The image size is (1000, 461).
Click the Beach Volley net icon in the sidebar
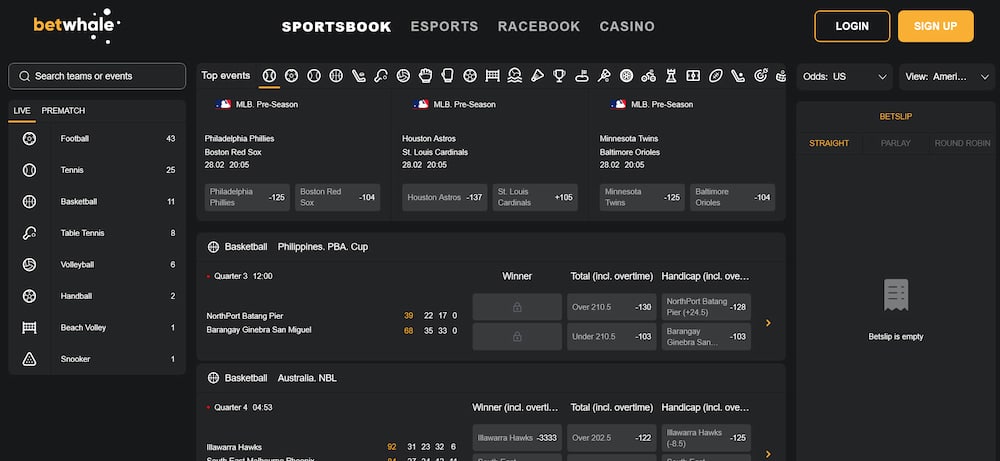(29, 328)
